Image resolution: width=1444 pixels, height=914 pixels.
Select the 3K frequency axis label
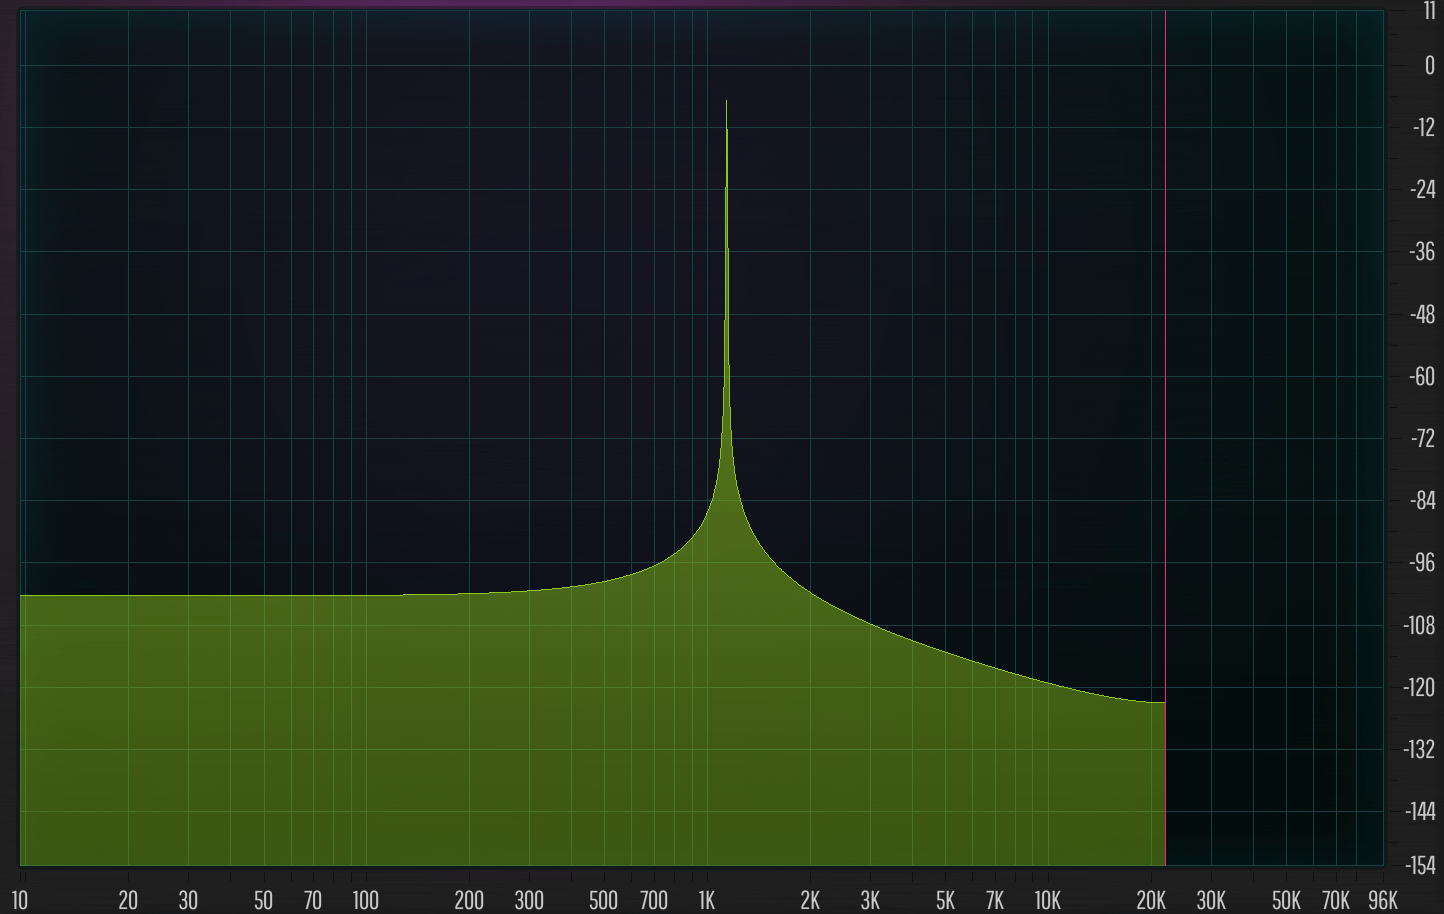click(x=870, y=900)
